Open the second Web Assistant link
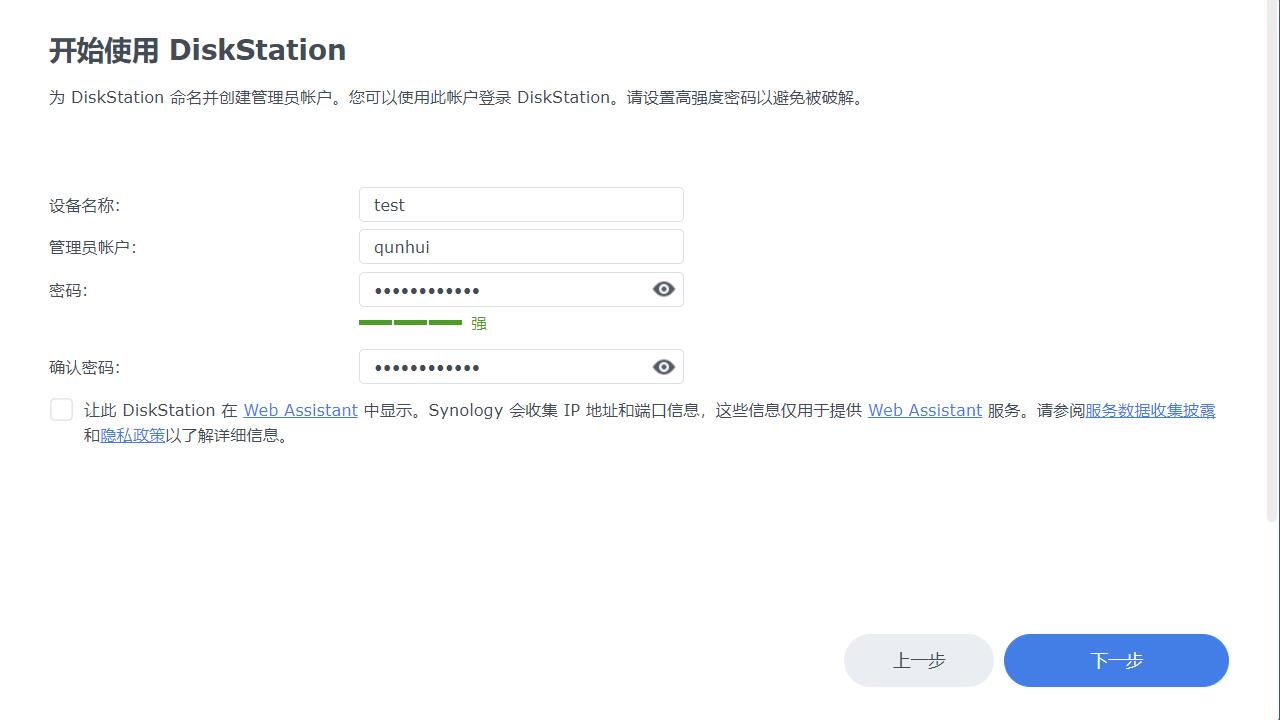This screenshot has width=1280, height=720. click(x=924, y=410)
